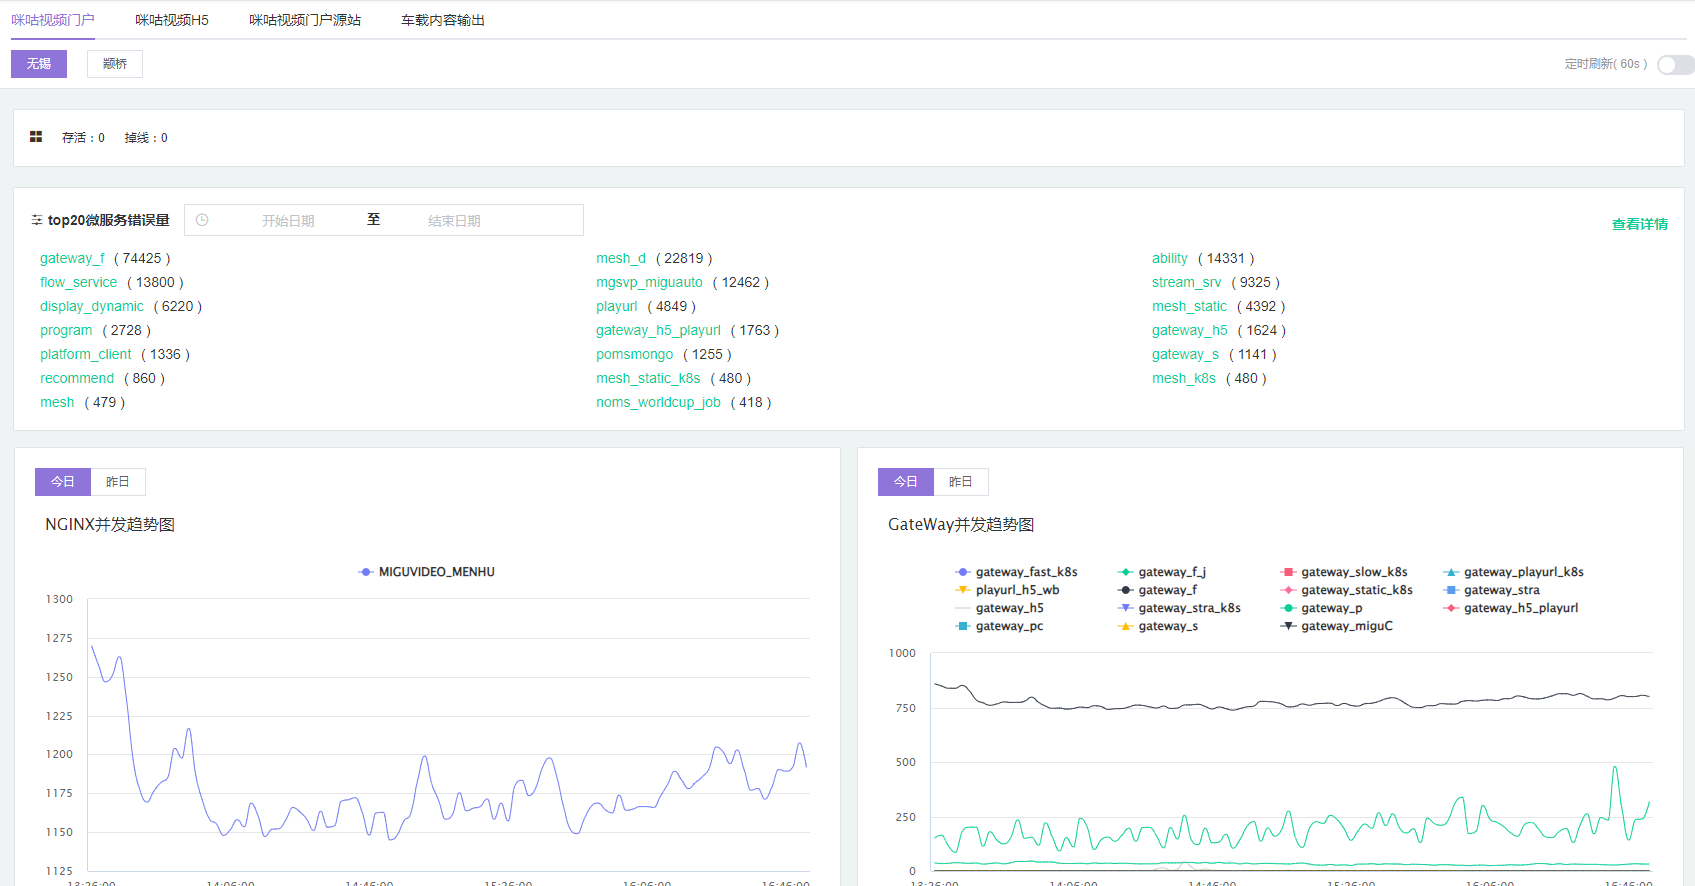Image resolution: width=1695 pixels, height=886 pixels.
Task: Toggle MIGUVIDEO_MENHU legend series
Action: [427, 572]
